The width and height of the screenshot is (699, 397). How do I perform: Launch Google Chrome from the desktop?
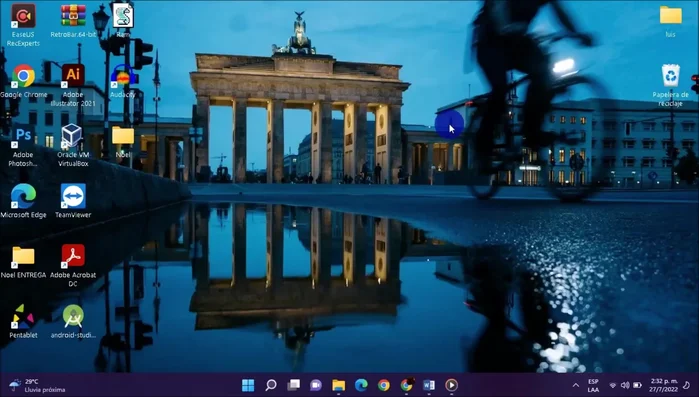tap(23, 81)
